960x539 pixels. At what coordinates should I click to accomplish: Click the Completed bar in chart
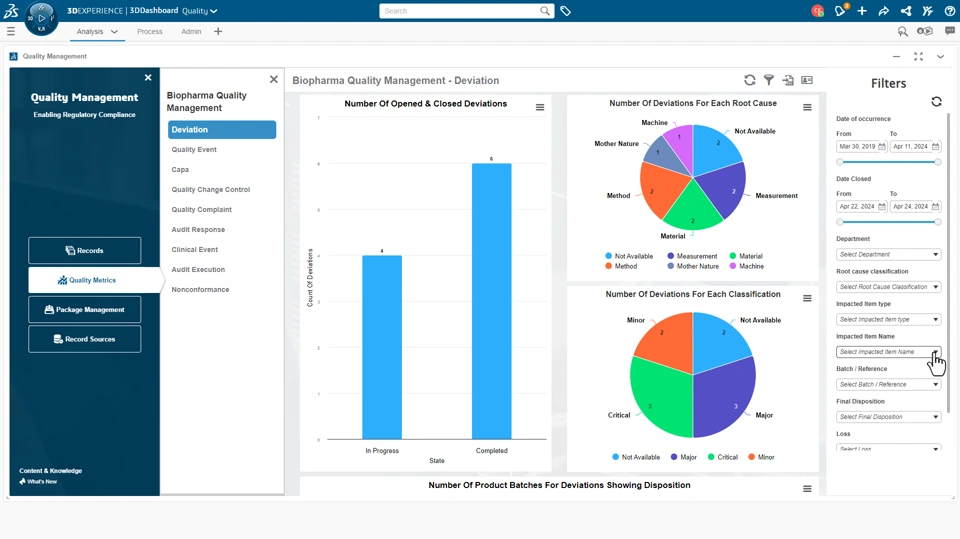492,301
